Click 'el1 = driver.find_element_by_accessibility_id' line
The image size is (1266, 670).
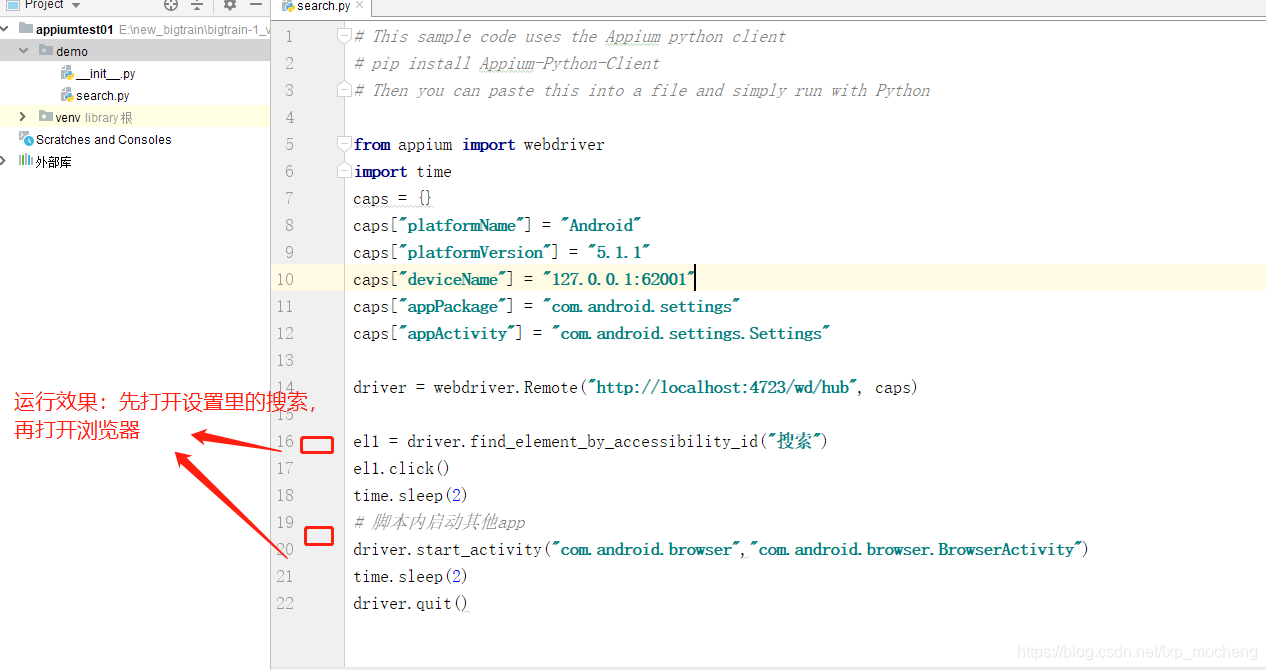tap(591, 441)
